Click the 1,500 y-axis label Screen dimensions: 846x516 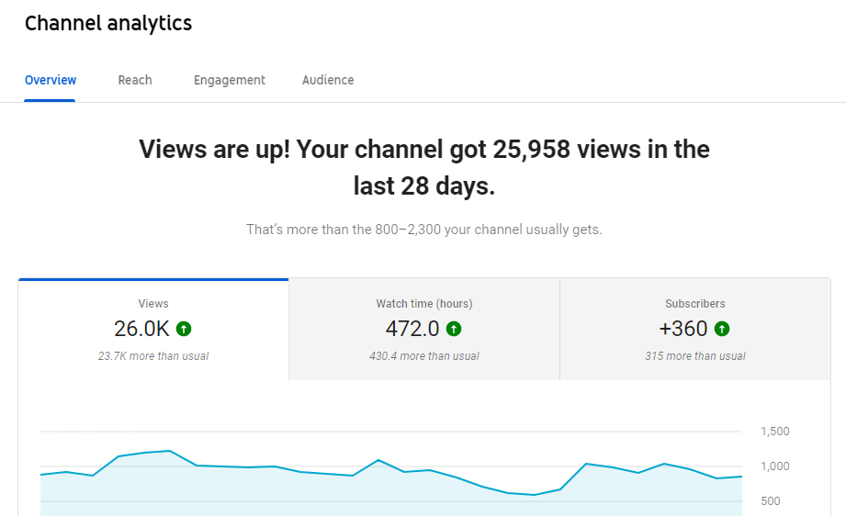775,432
